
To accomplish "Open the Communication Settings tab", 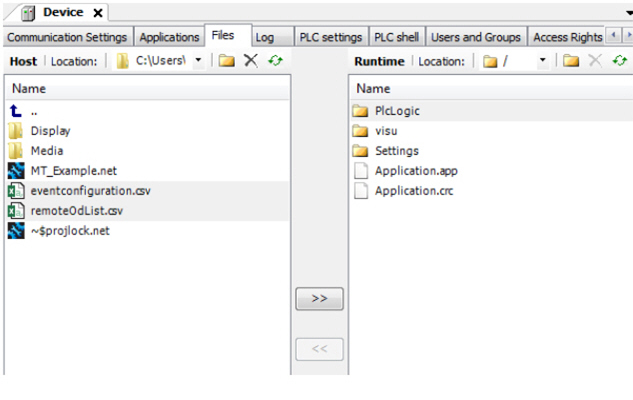I will [67, 37].
